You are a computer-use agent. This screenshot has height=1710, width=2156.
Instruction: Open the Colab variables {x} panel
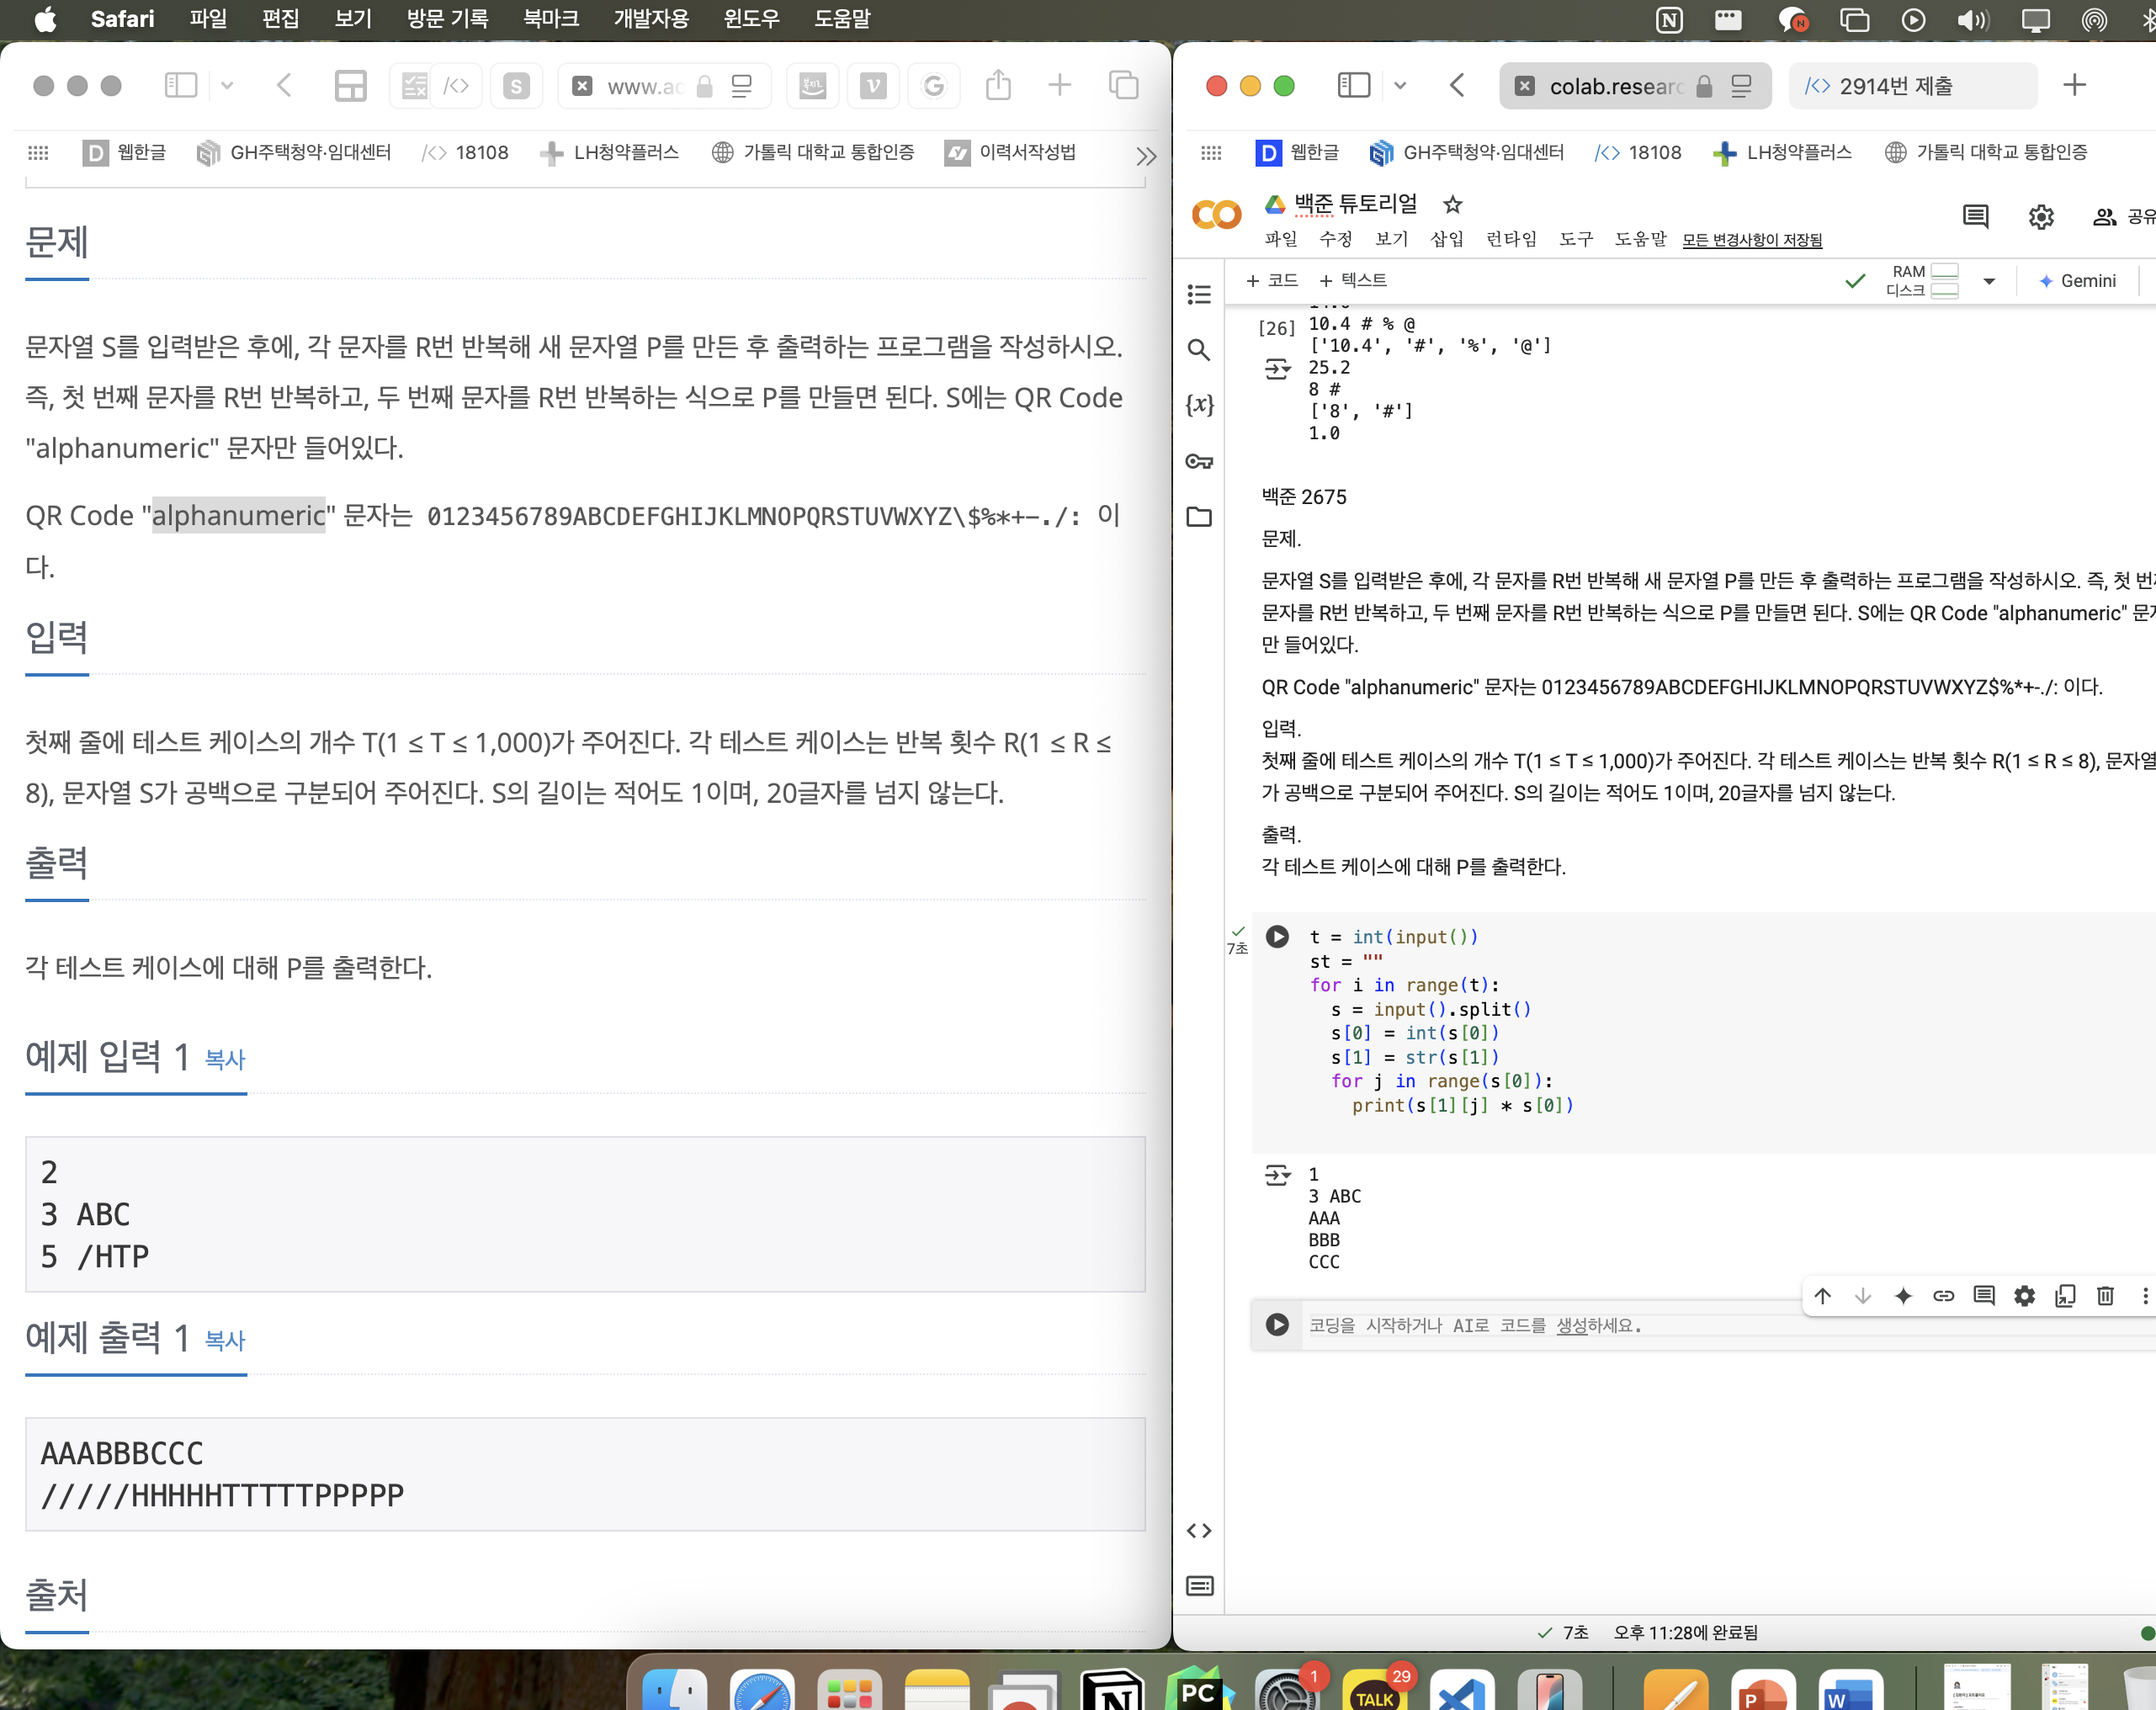1199,405
